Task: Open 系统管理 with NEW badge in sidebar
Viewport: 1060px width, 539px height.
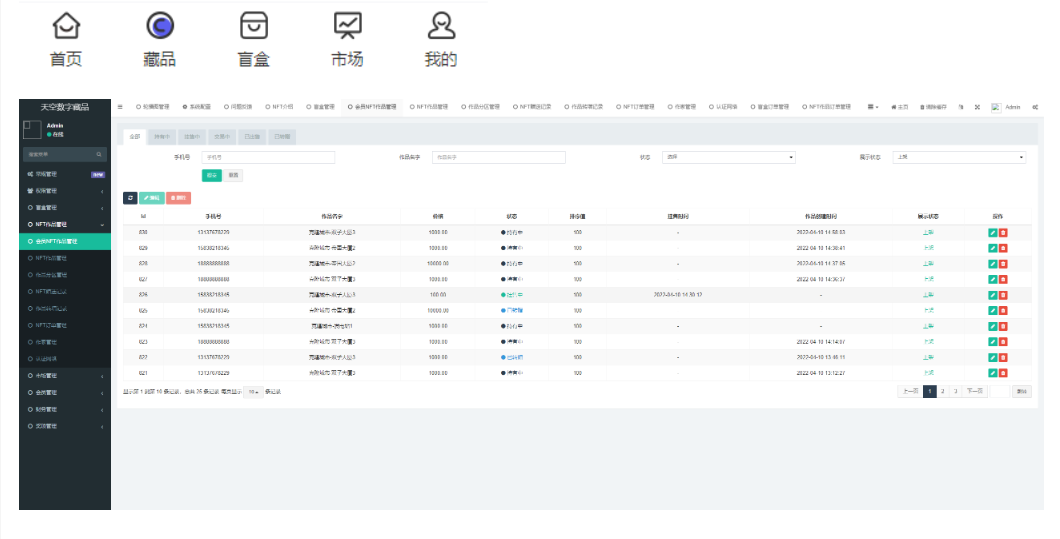Action: point(65,174)
